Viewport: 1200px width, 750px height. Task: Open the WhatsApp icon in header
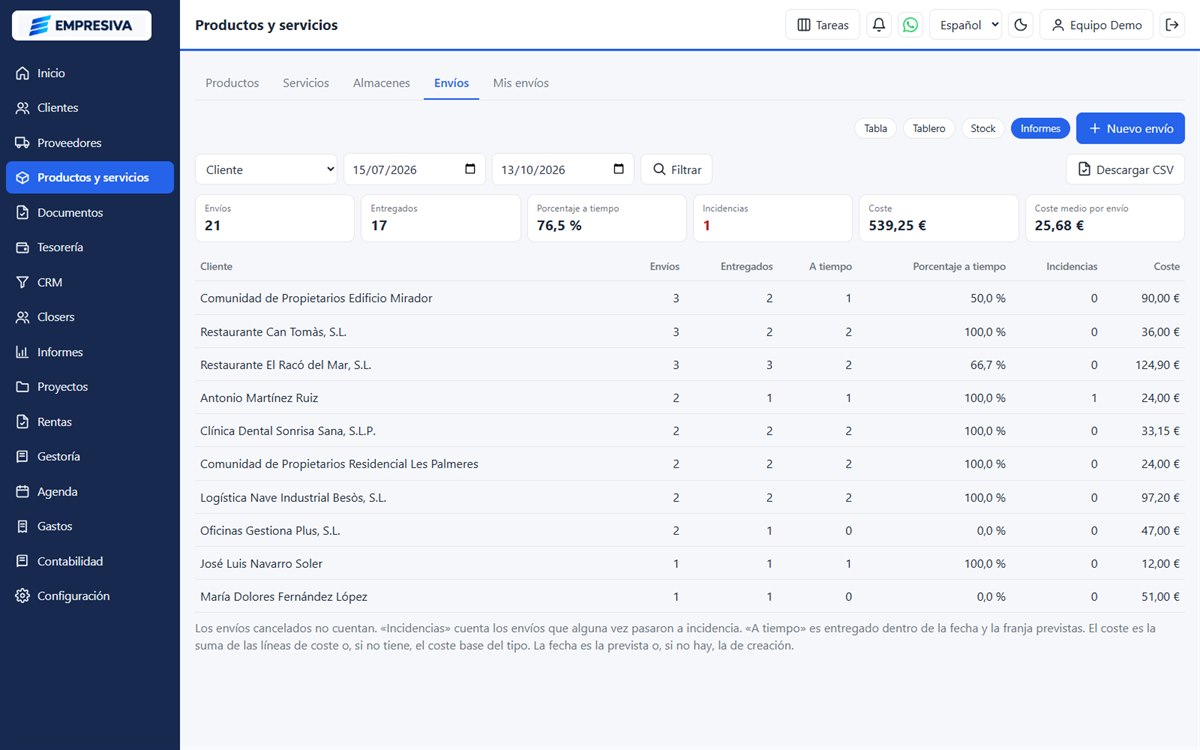point(910,25)
